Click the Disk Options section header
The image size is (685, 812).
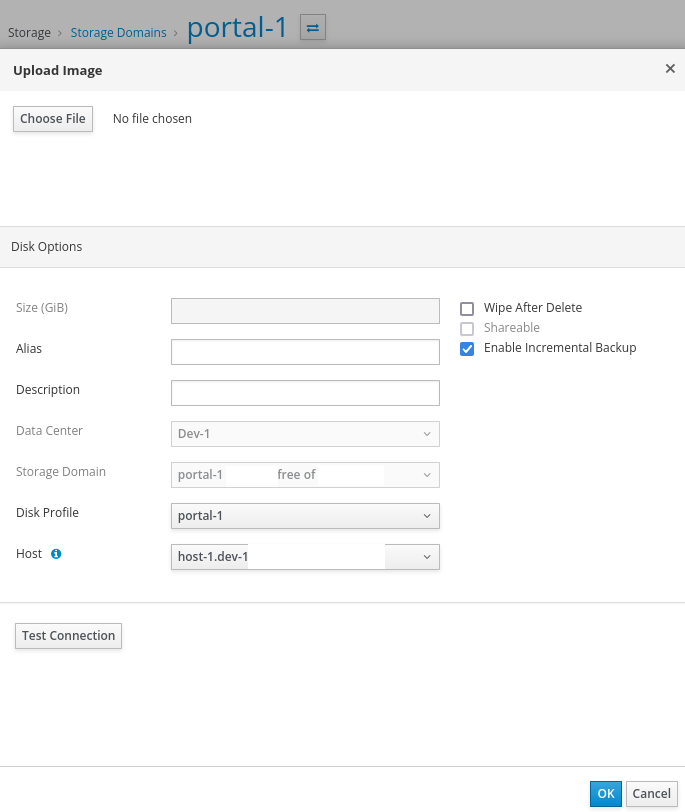coord(47,247)
